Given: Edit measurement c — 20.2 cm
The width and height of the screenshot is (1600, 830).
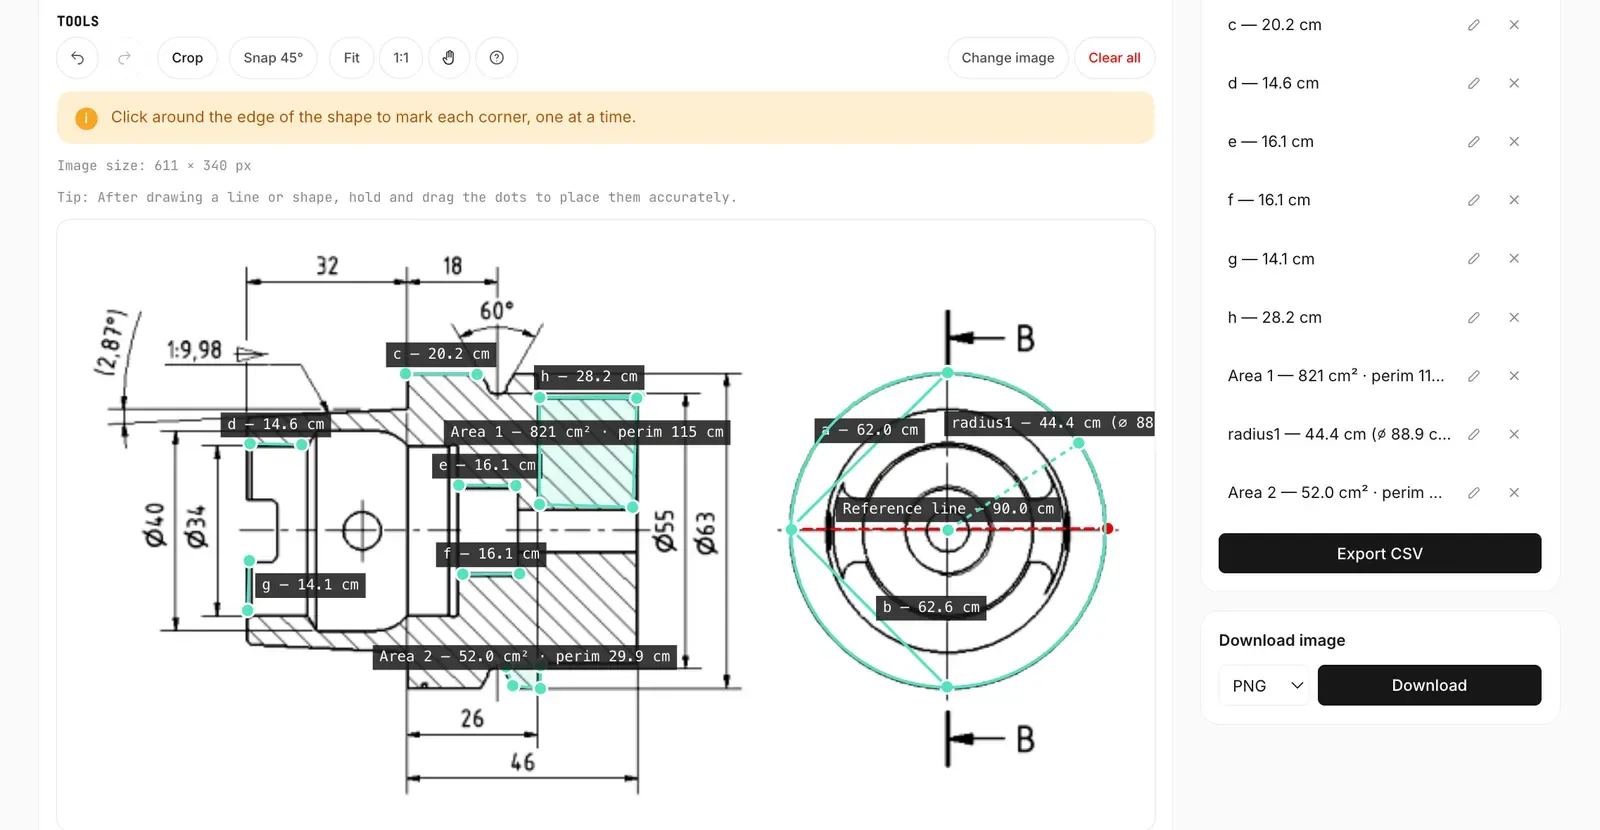Looking at the screenshot, I should tap(1474, 25).
